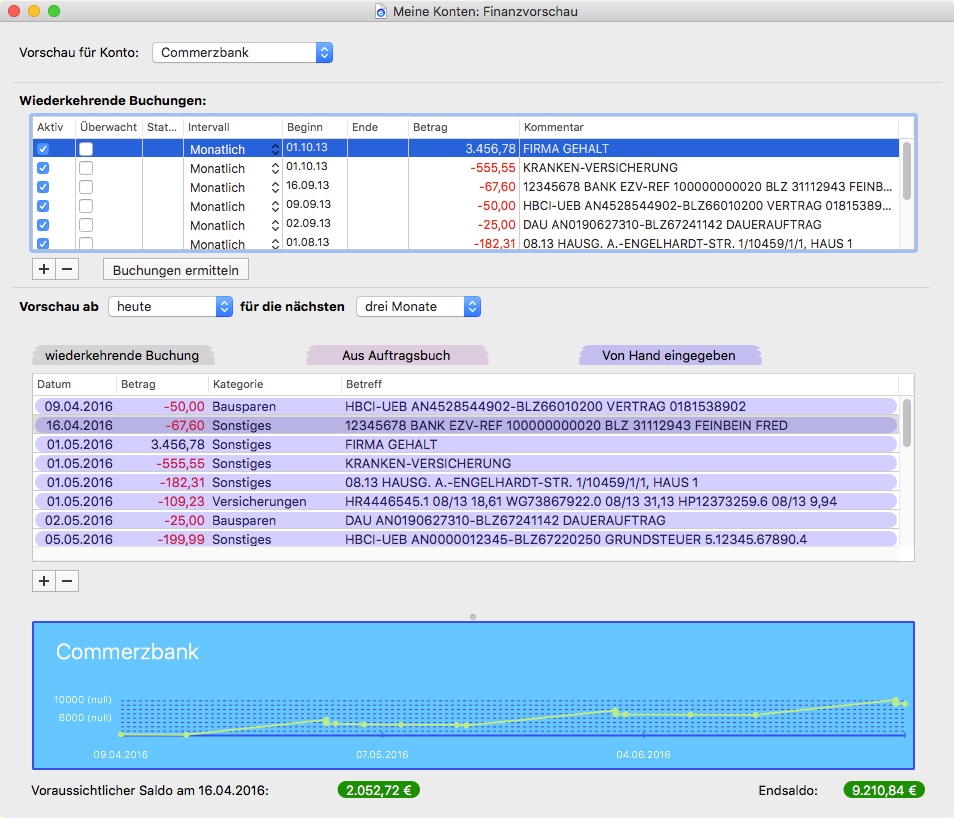954x818 pixels.
Task: Enable Überwacht for KRANKEN-VERSICHERUNG row
Action: point(86,168)
